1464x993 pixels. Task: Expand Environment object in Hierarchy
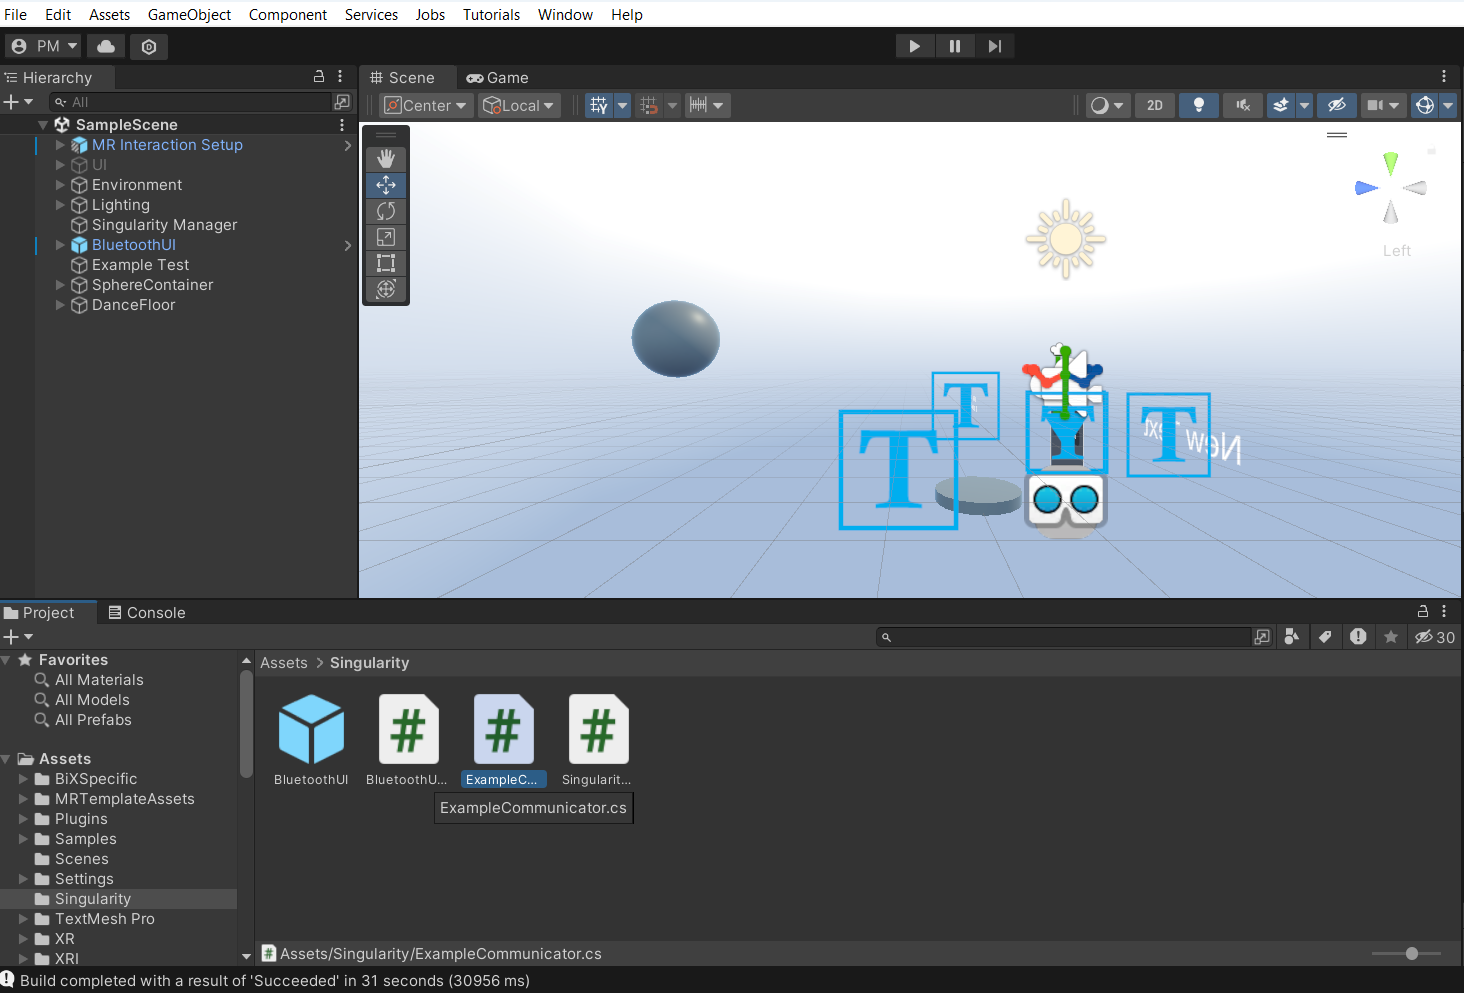[60, 185]
